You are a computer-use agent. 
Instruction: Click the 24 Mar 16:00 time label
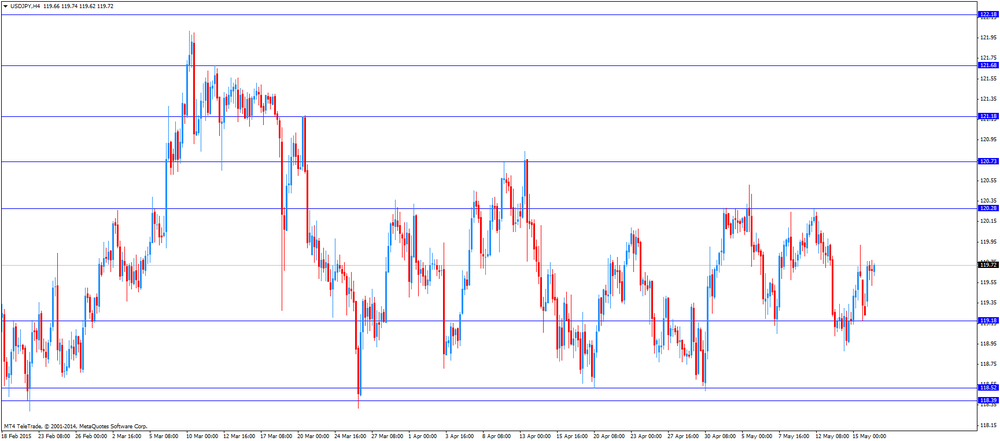tap(349, 437)
